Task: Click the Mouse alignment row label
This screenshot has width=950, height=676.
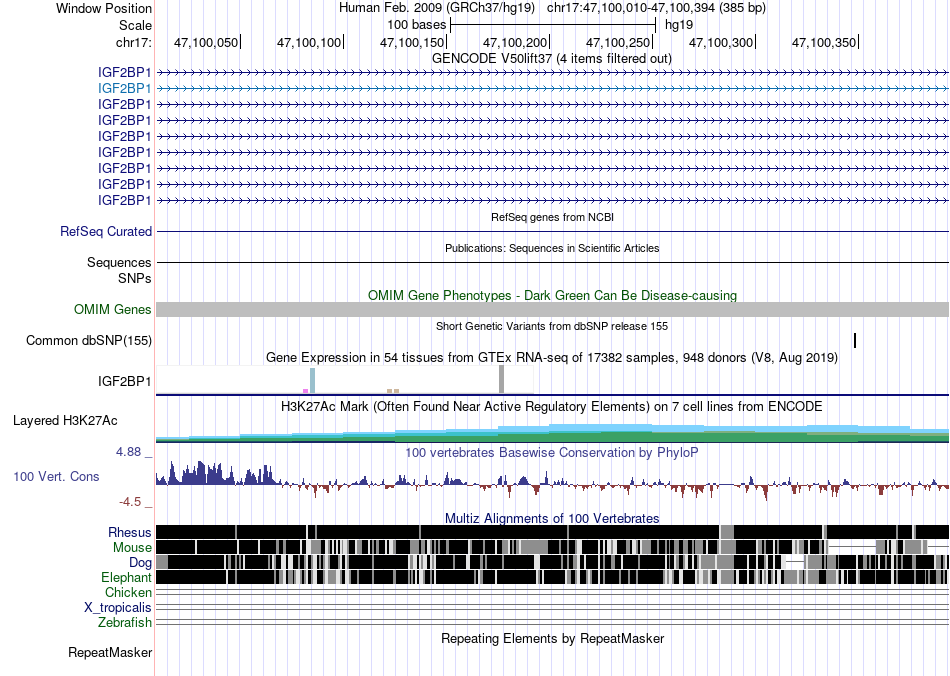Action: click(x=132, y=548)
